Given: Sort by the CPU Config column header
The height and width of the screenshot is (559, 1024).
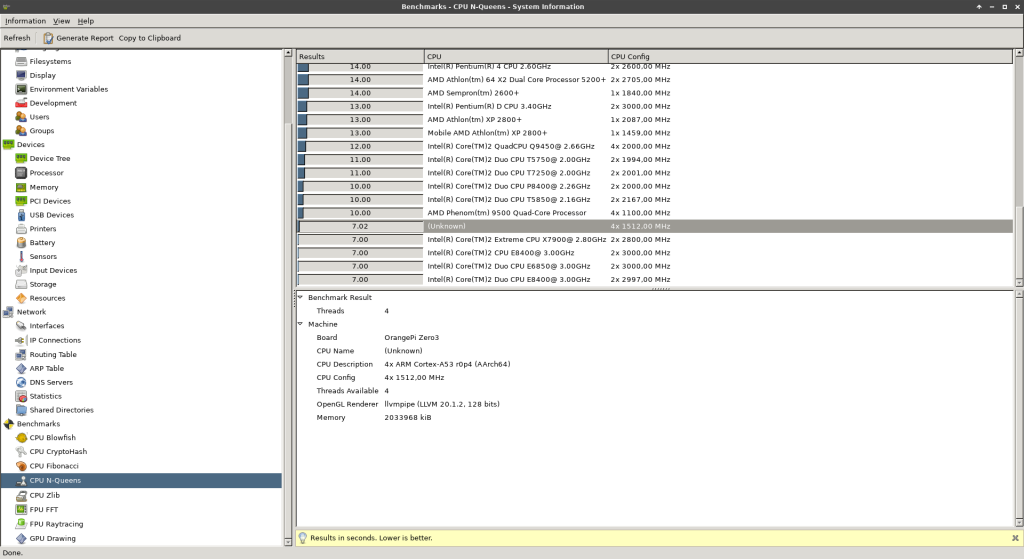Looking at the screenshot, I should (809, 57).
